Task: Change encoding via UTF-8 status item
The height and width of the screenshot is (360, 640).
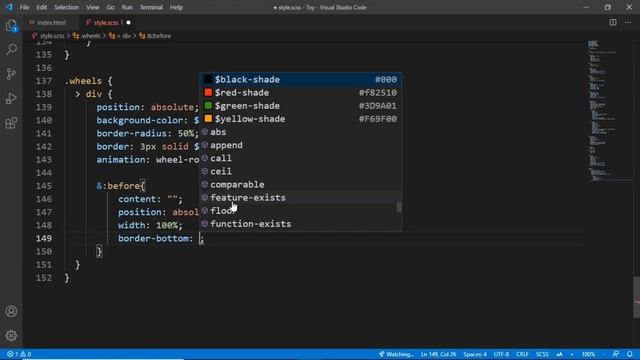Action: coord(501,354)
